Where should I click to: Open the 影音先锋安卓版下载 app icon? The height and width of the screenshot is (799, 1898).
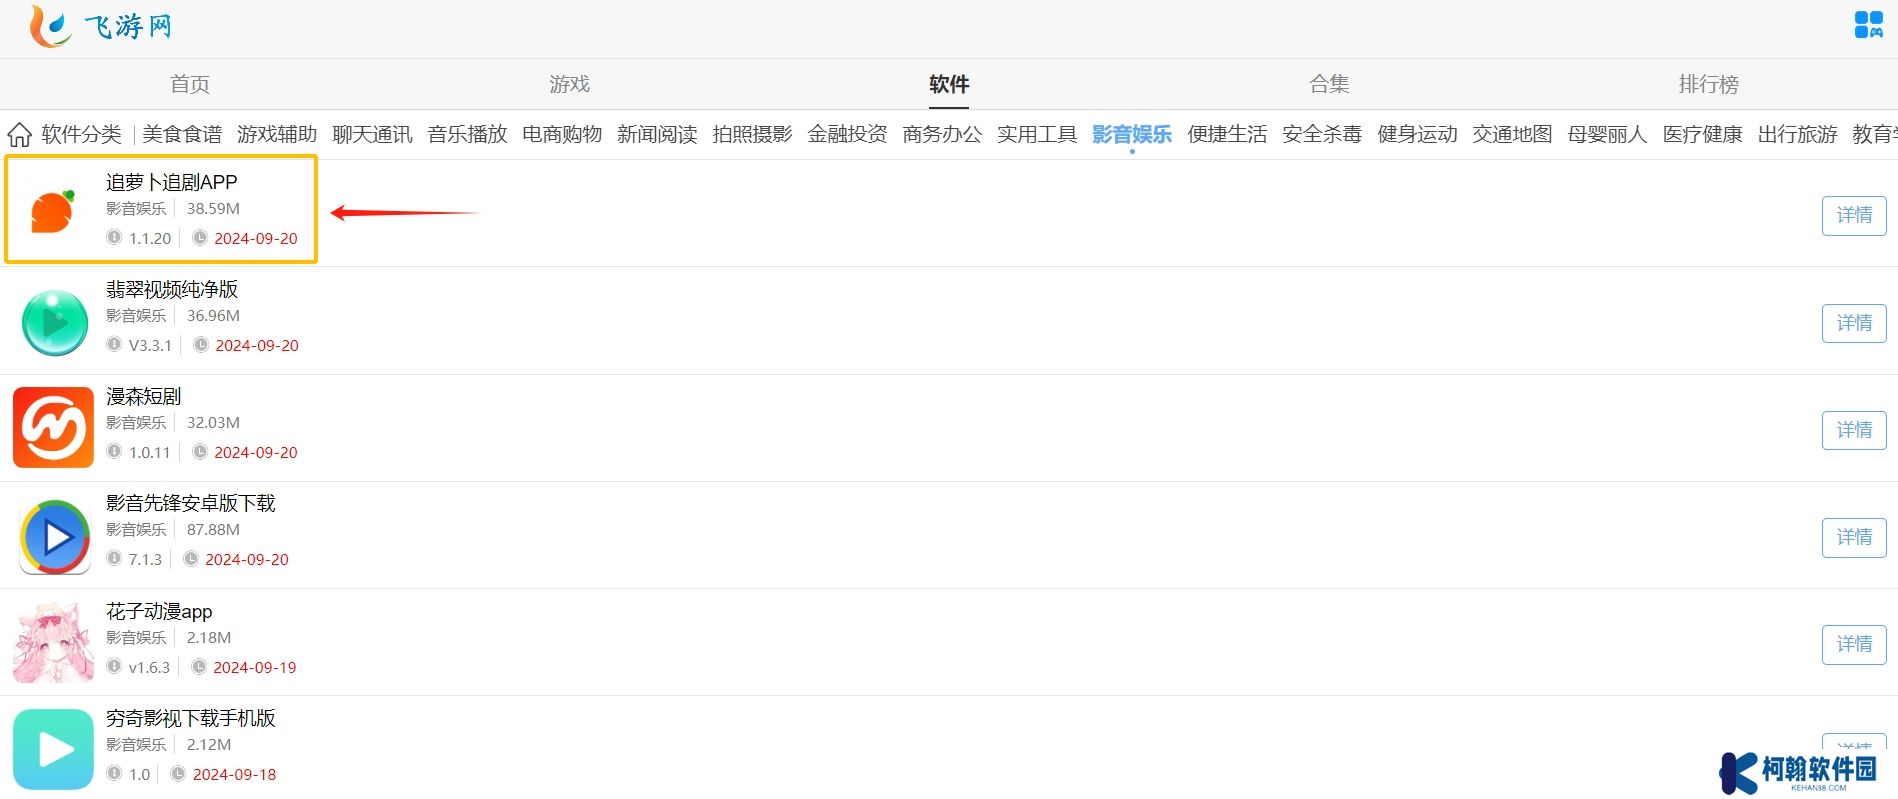pyautogui.click(x=55, y=537)
